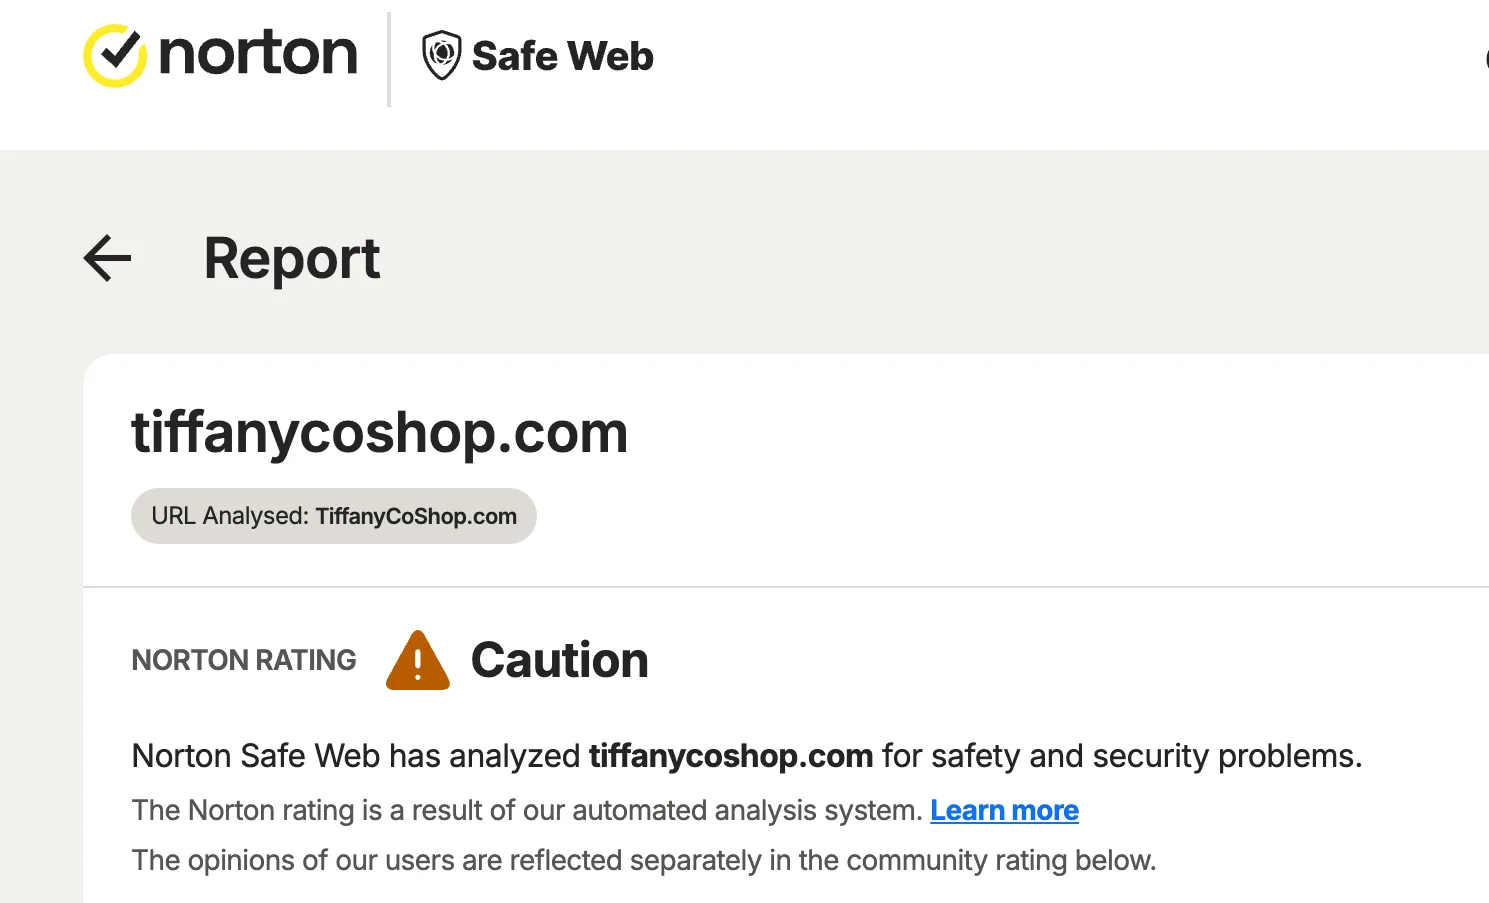Click the community rating sentence text

(x=643, y=860)
